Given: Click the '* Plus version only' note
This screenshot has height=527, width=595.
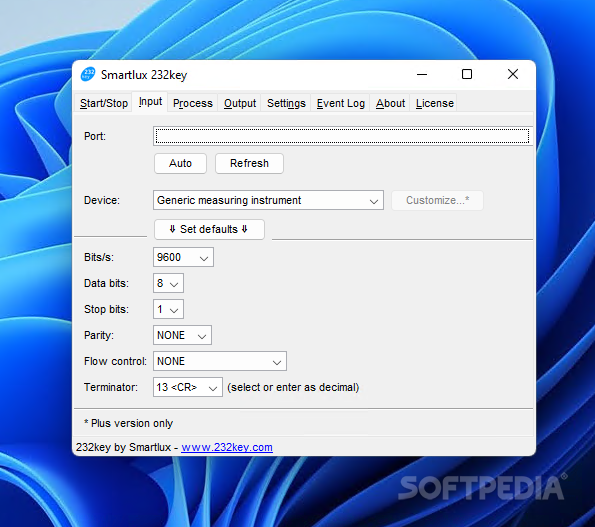Looking at the screenshot, I should 128,423.
